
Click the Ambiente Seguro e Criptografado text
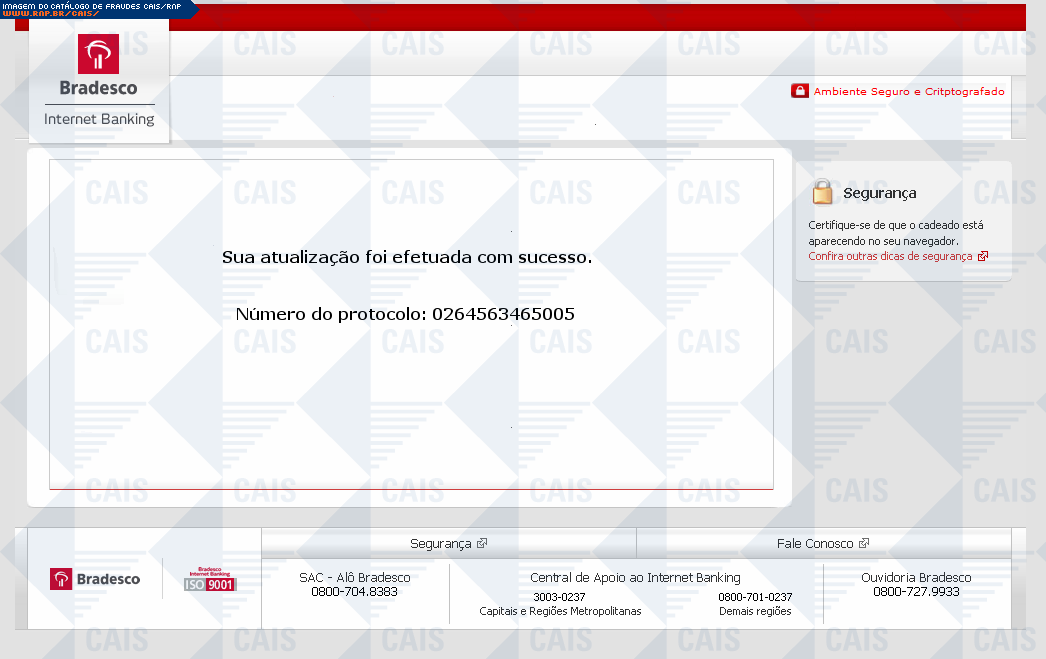pyautogui.click(x=908, y=91)
